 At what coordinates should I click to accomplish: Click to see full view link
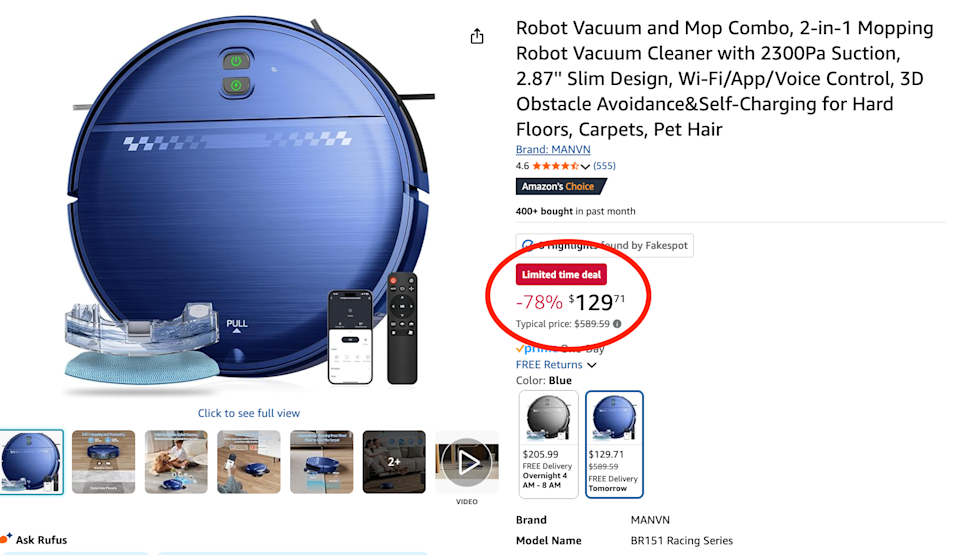tap(249, 413)
